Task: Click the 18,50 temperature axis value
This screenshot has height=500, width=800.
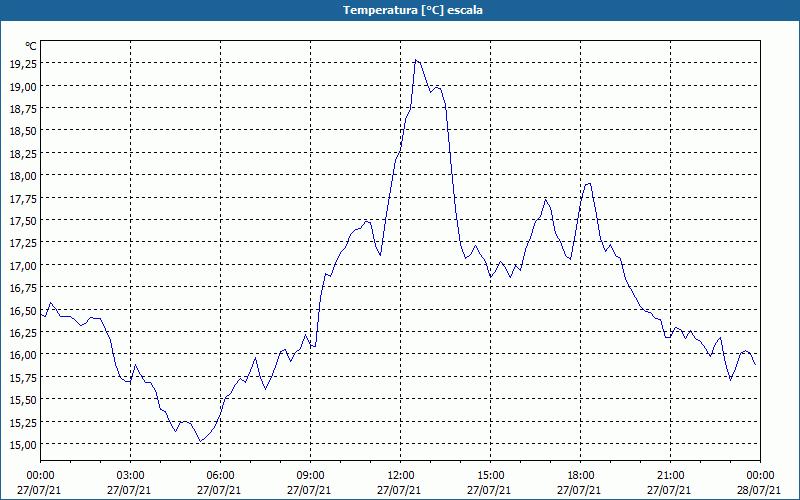Action: click(x=23, y=131)
